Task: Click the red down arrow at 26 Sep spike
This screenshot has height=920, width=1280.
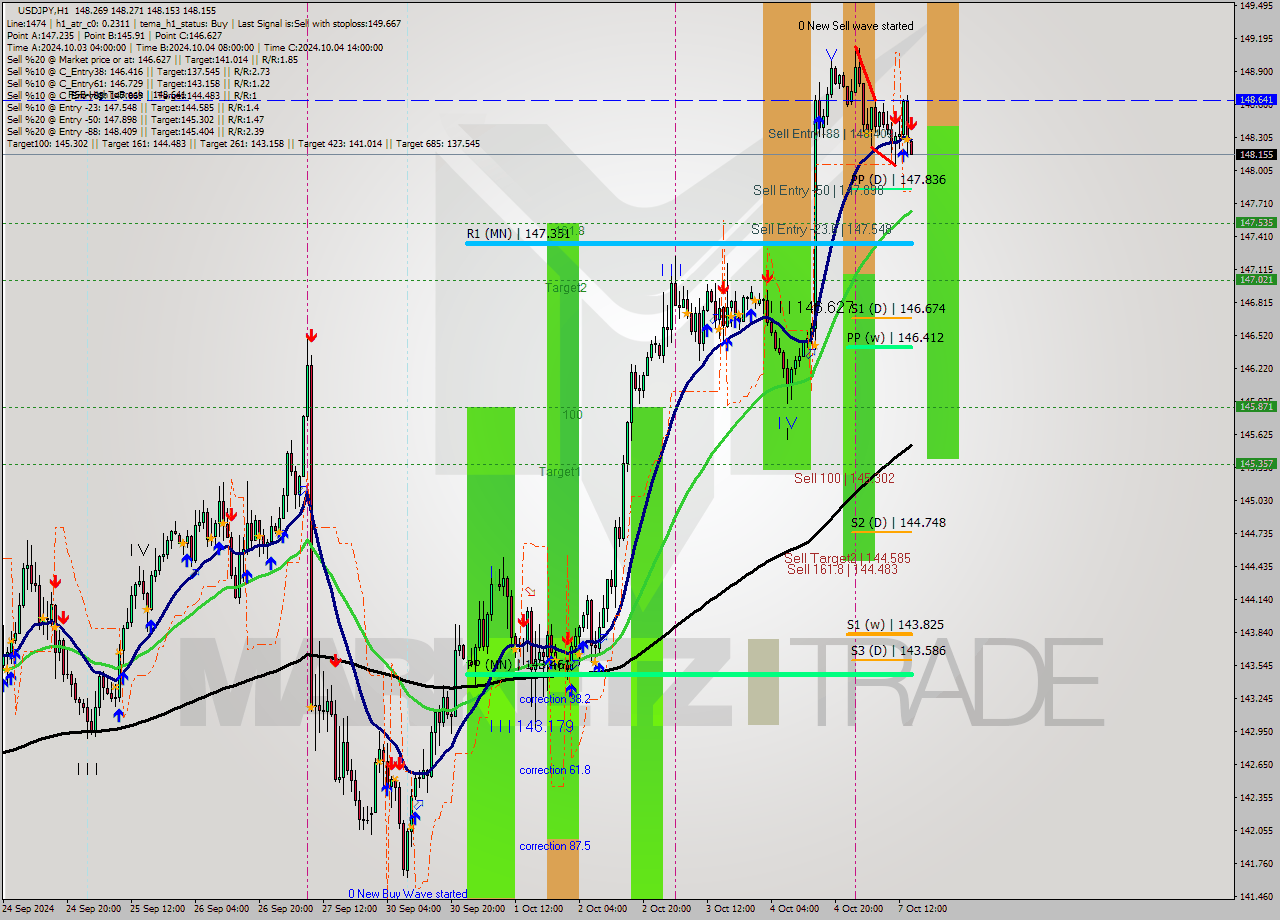Action: point(311,336)
